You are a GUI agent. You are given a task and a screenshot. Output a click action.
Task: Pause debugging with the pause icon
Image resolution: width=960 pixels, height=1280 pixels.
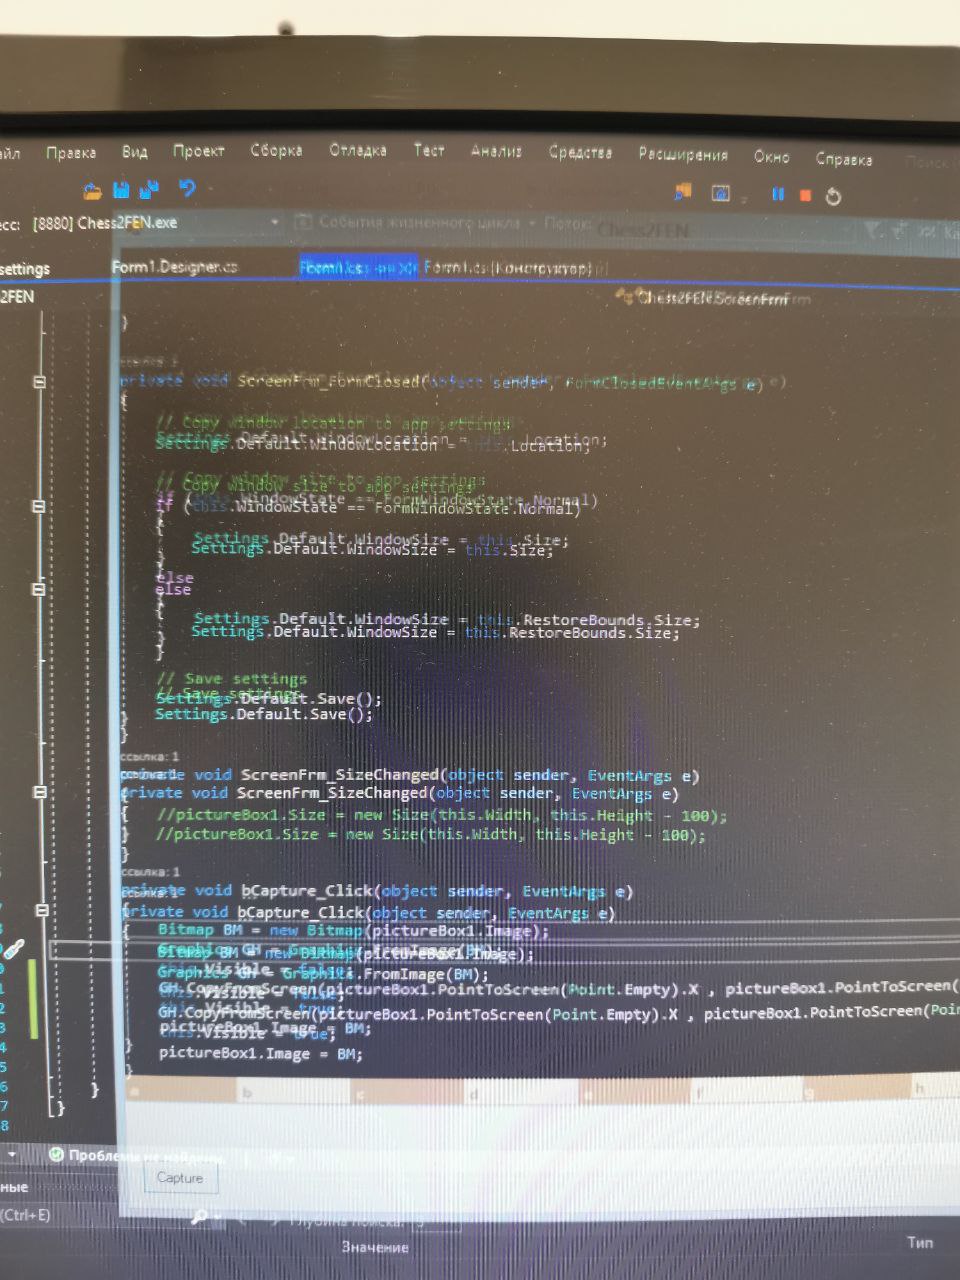tap(778, 194)
